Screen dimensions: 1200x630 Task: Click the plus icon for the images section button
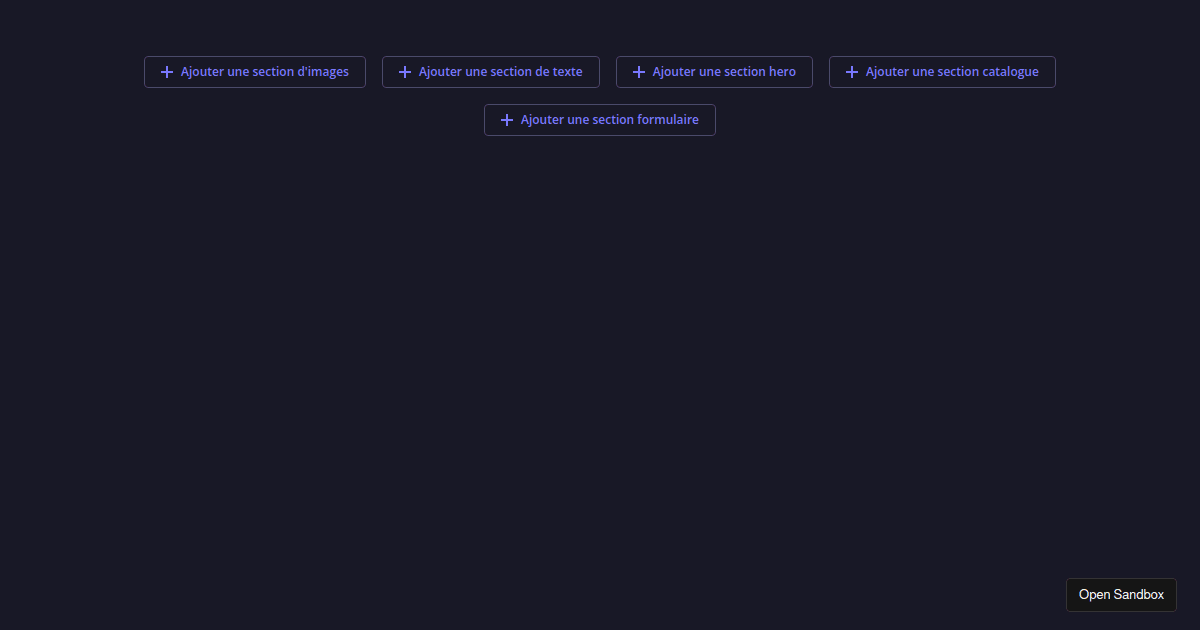[167, 71]
